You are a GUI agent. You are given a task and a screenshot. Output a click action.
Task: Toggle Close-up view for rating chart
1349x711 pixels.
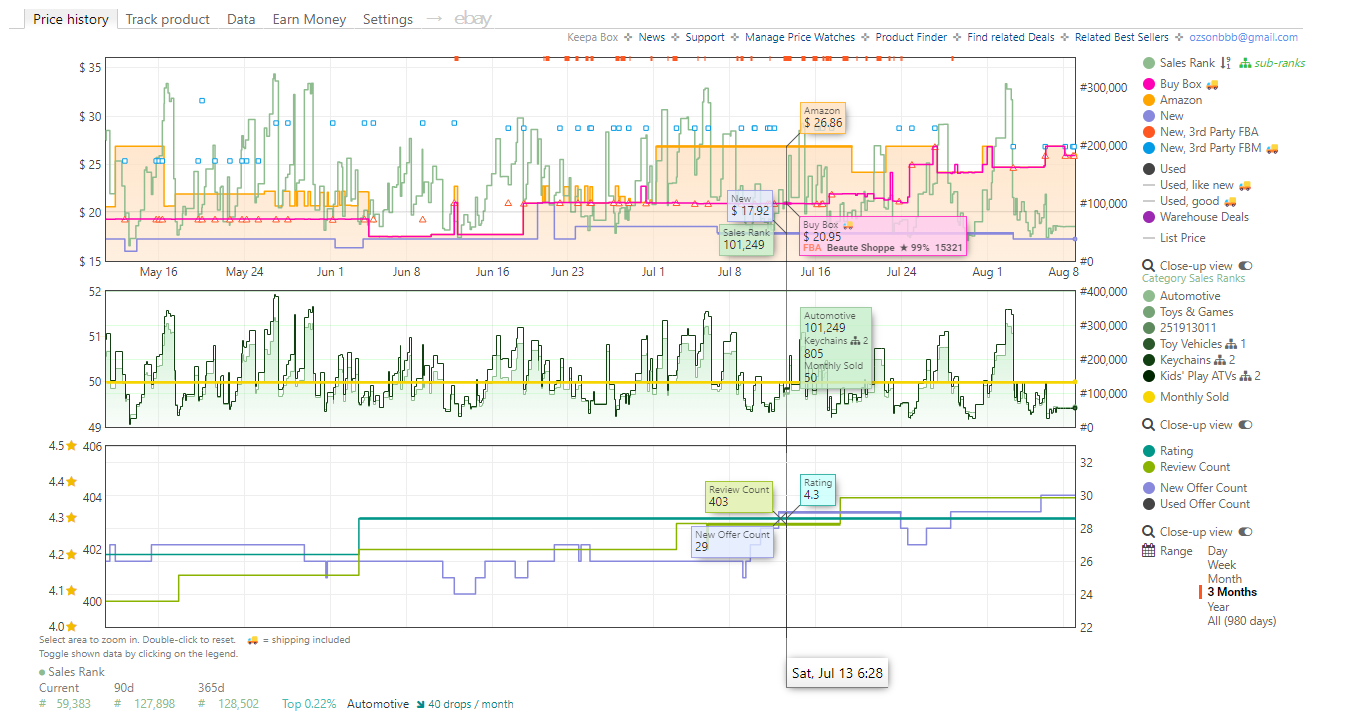coord(1245,532)
